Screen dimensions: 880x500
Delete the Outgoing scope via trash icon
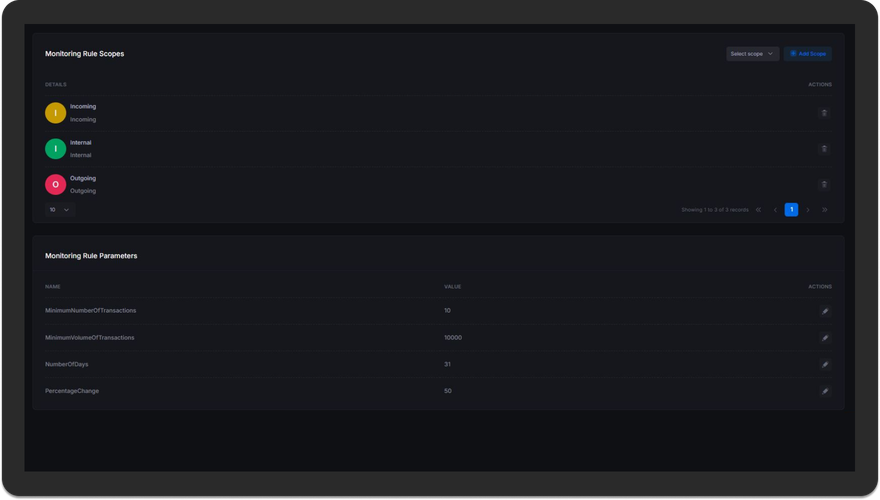(x=824, y=185)
